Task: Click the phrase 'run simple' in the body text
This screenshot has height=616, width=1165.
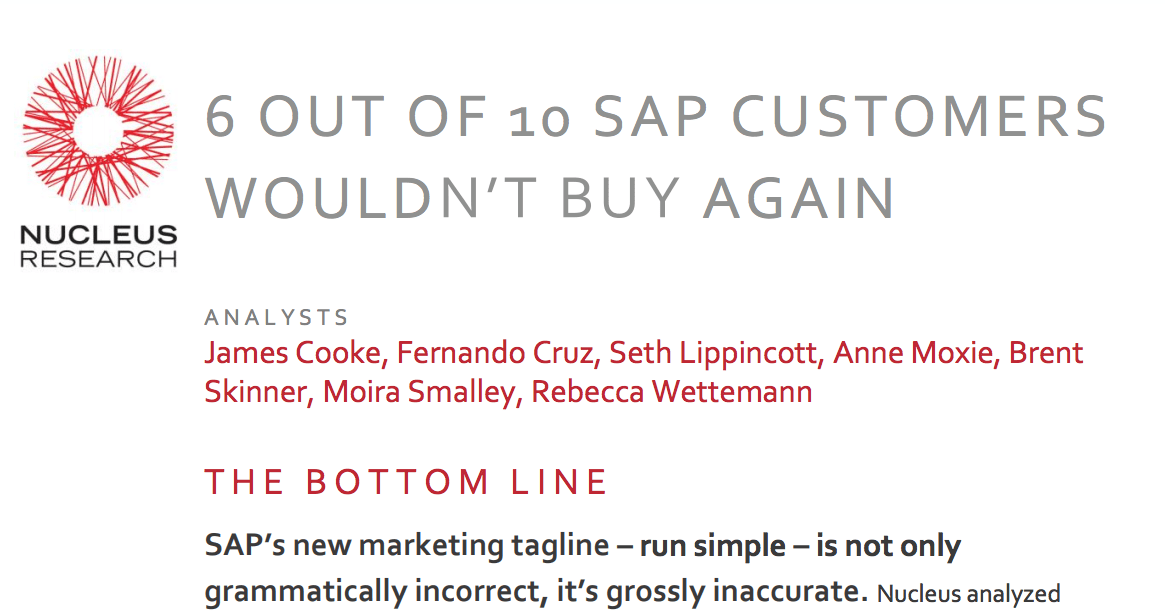Action: [713, 546]
